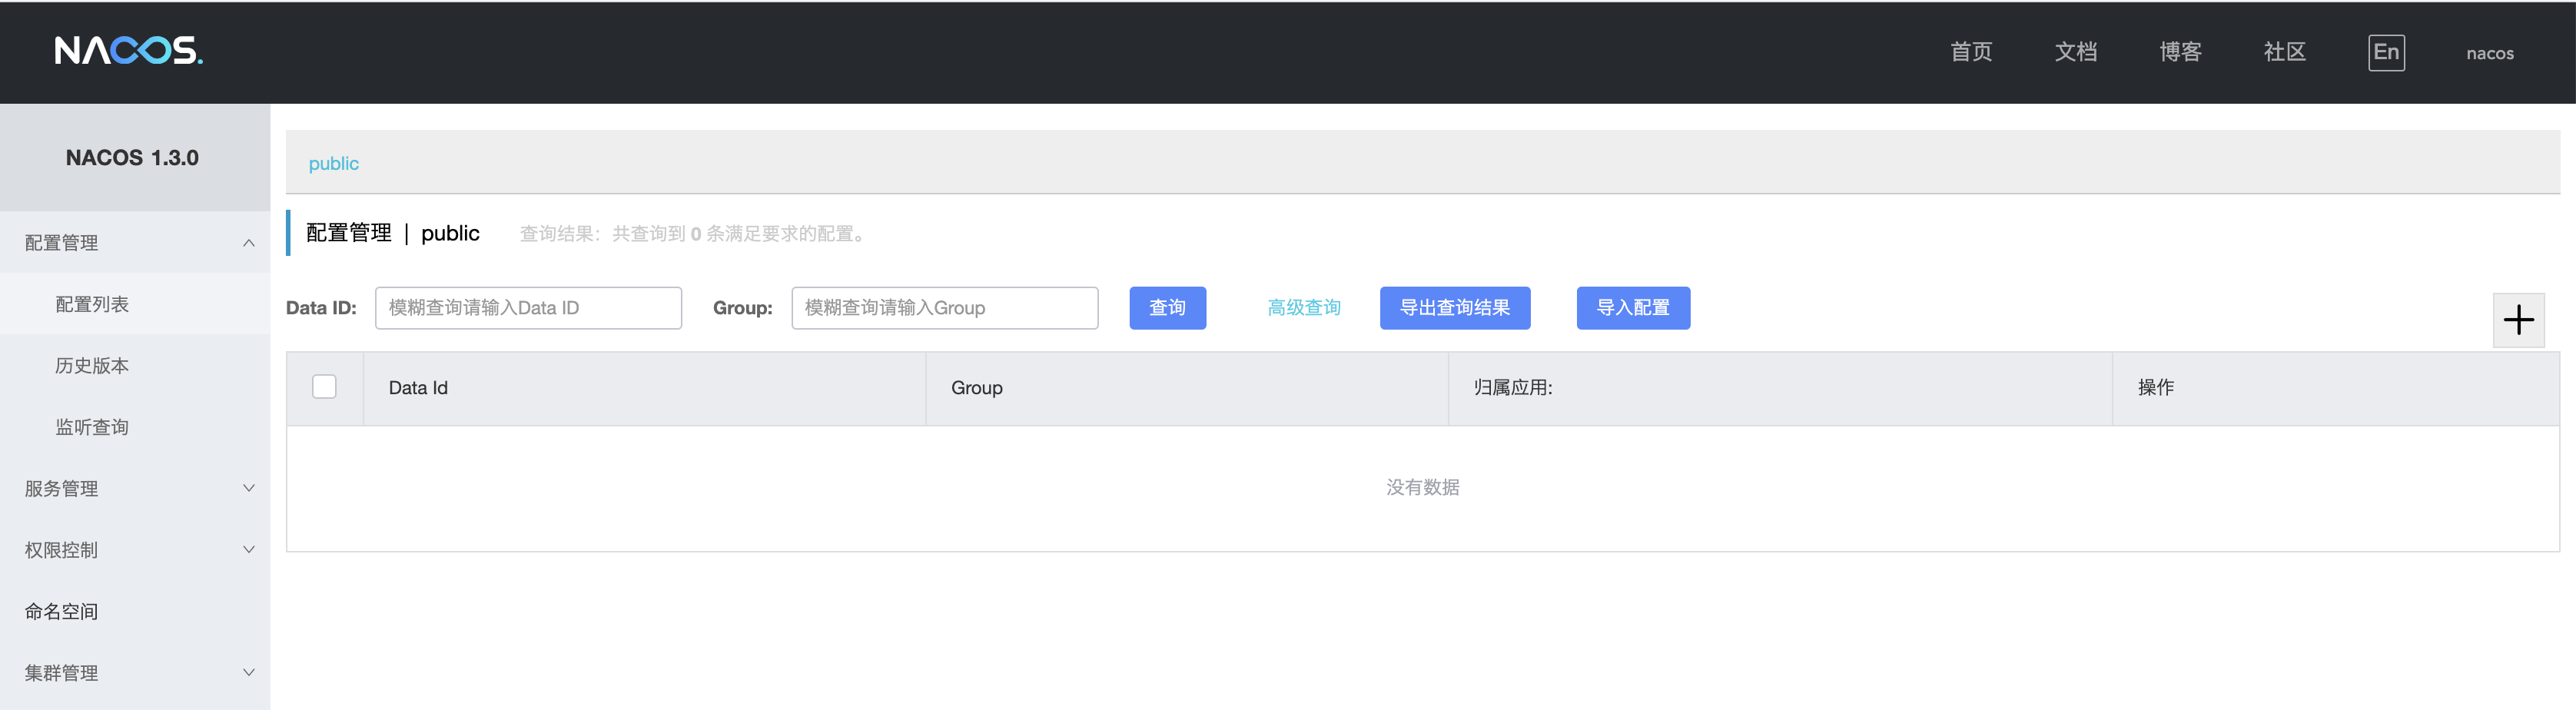Select the public namespace tab

click(x=333, y=163)
